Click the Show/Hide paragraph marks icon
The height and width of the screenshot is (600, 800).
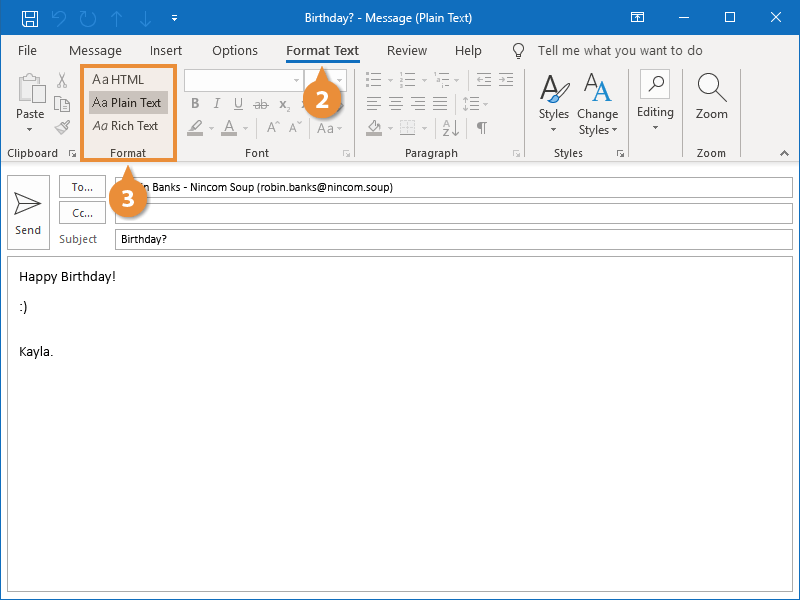click(481, 127)
